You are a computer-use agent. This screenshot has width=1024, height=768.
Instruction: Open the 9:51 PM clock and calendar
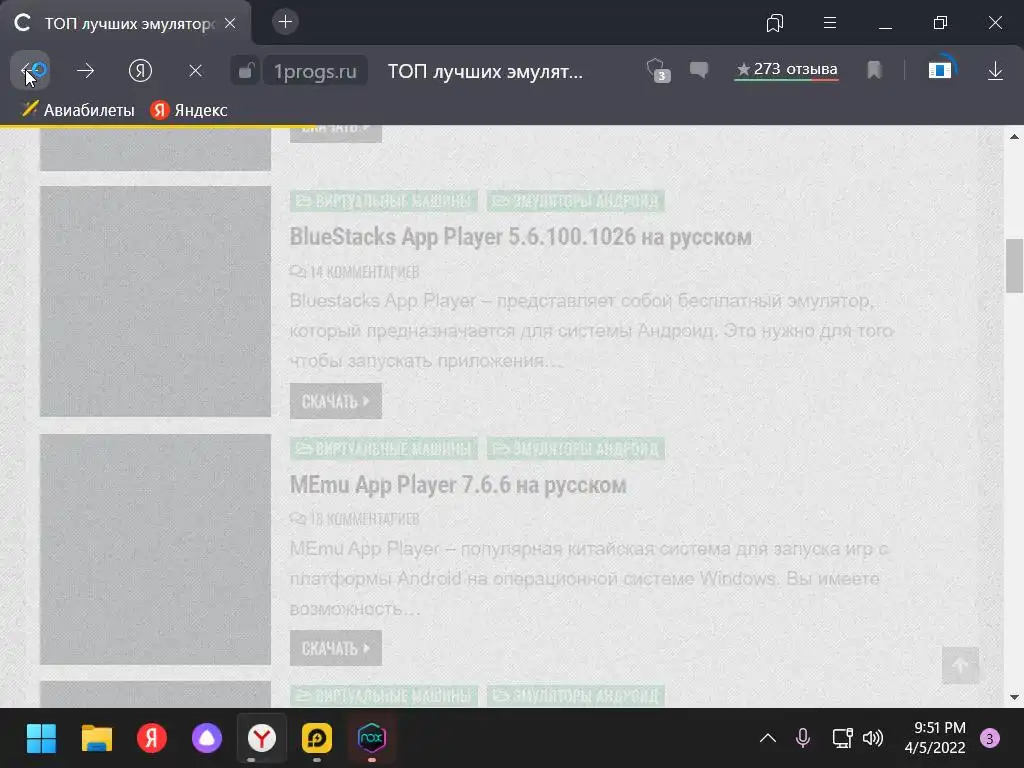(935, 738)
